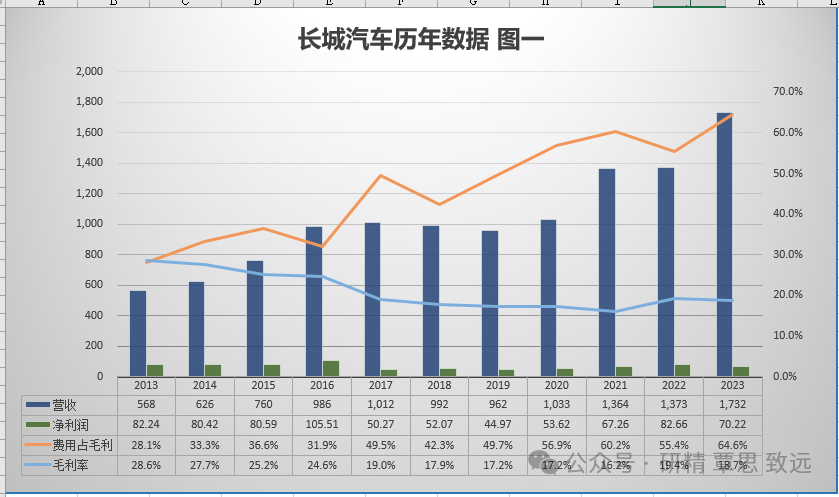Click the net profit value 105.51
The image size is (839, 497).
pos(322,424)
